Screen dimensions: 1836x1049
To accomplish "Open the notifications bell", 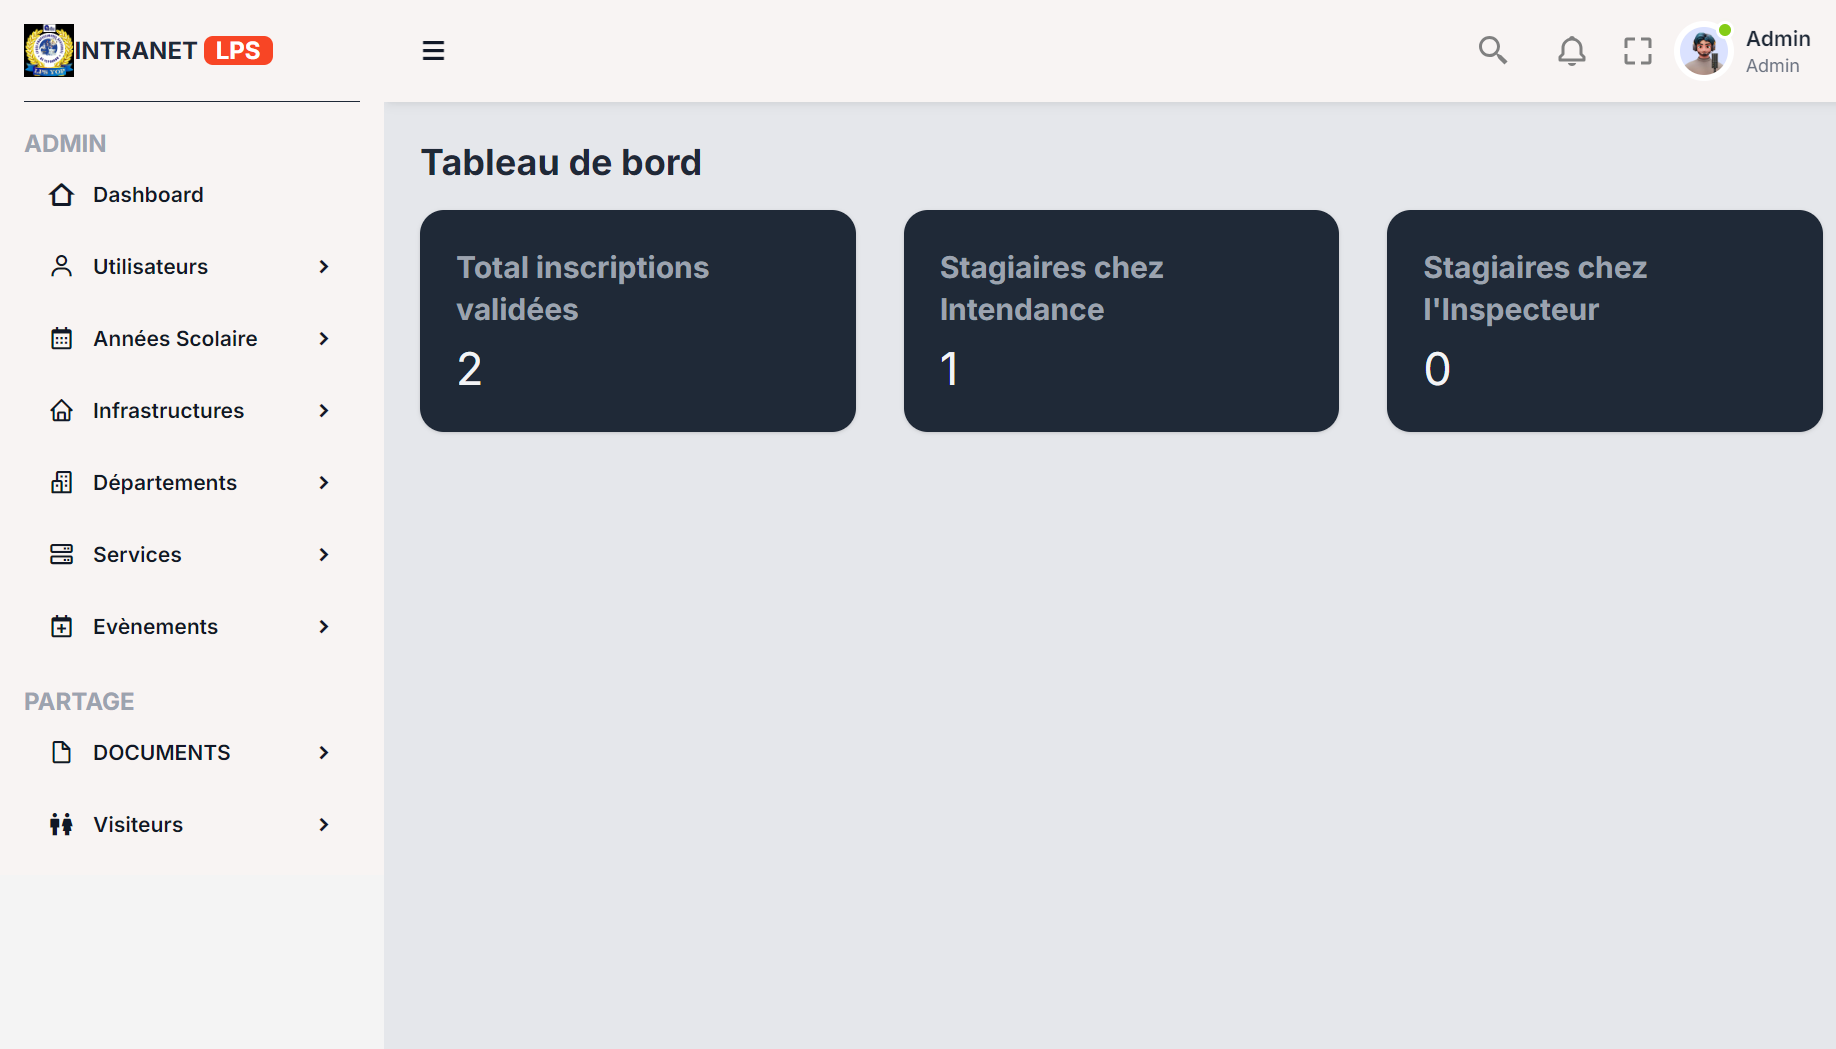I will click(x=1571, y=50).
